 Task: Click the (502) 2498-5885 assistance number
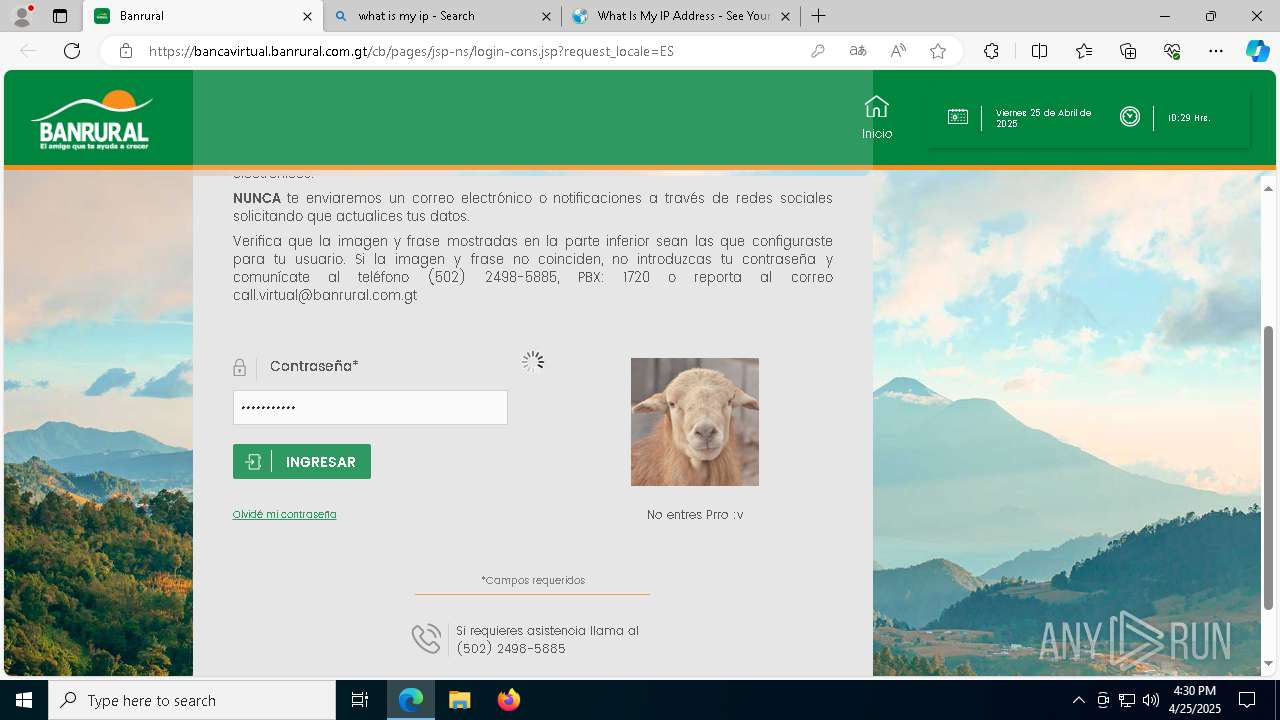(x=510, y=649)
